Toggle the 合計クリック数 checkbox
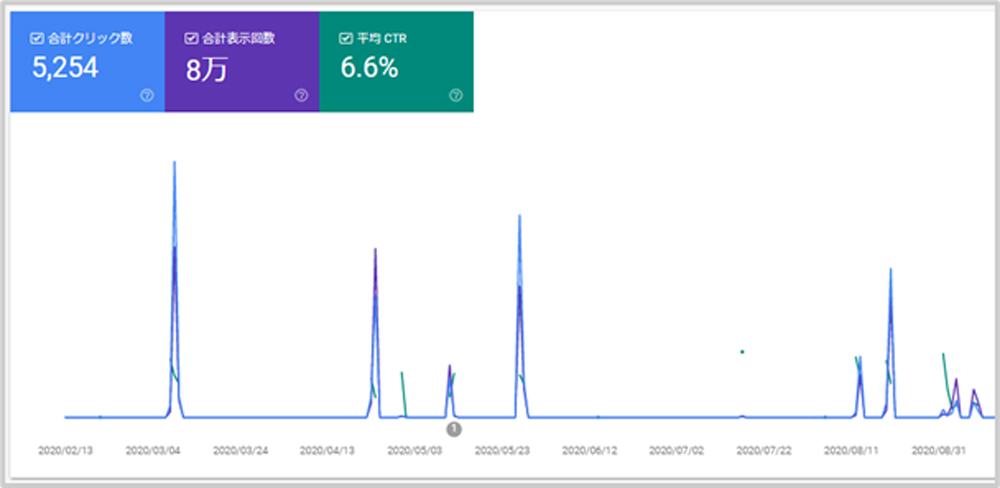The image size is (1000, 488). 37,39
